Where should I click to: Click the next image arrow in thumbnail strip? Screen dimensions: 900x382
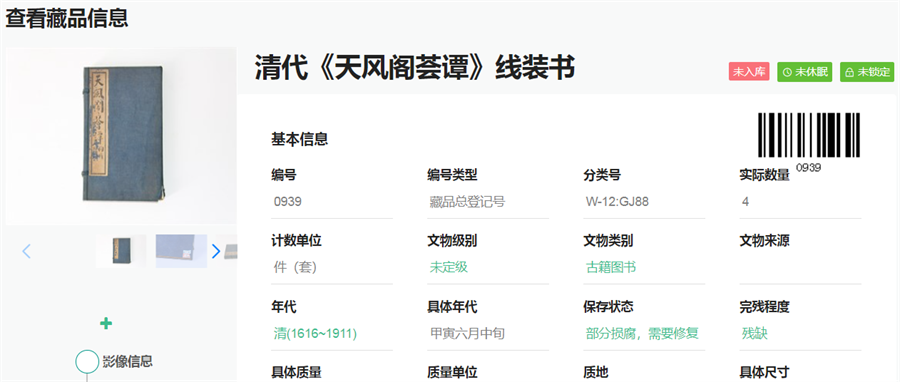(216, 251)
